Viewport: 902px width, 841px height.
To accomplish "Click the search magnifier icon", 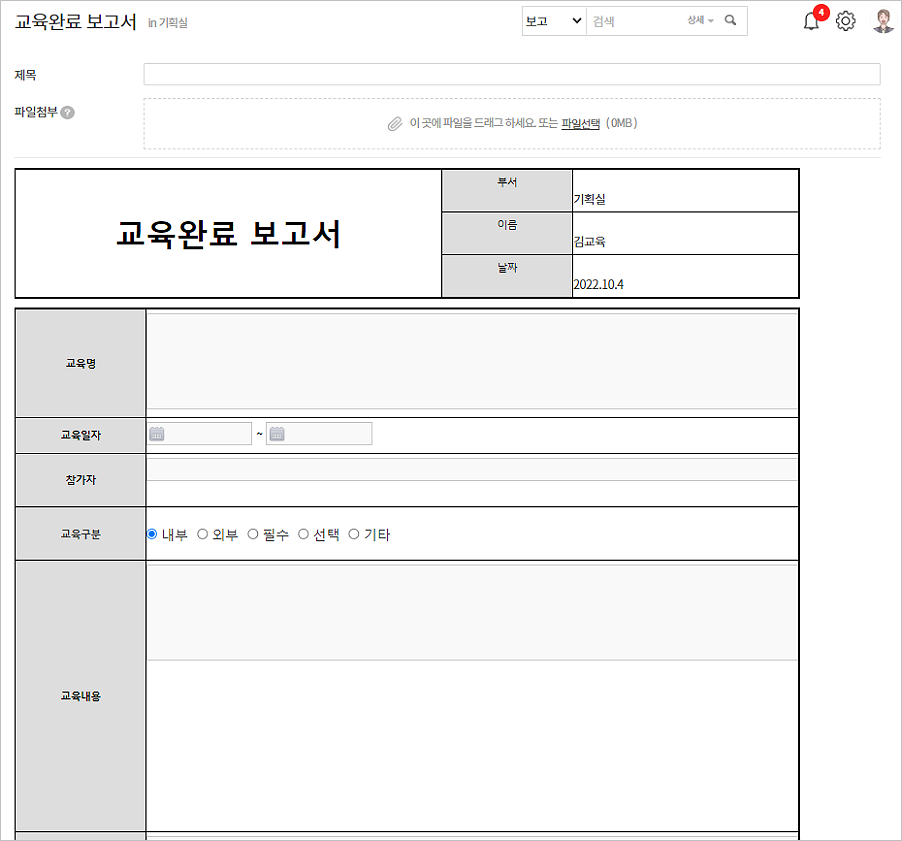I will pos(731,21).
